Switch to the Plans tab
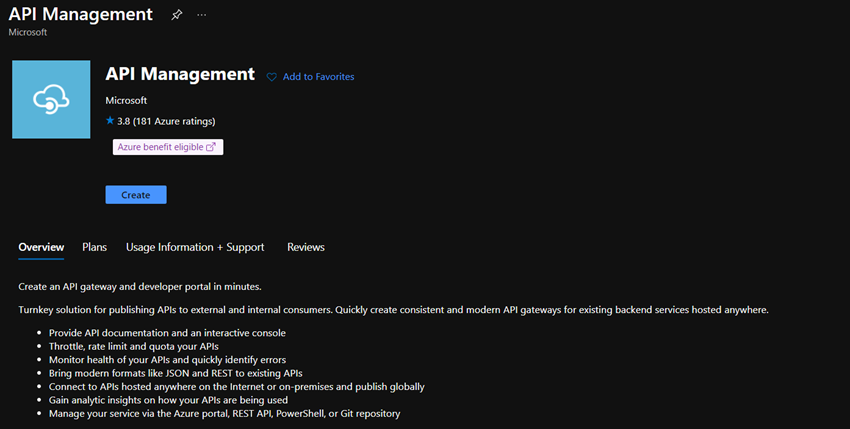The width and height of the screenshot is (850, 429). 94,247
